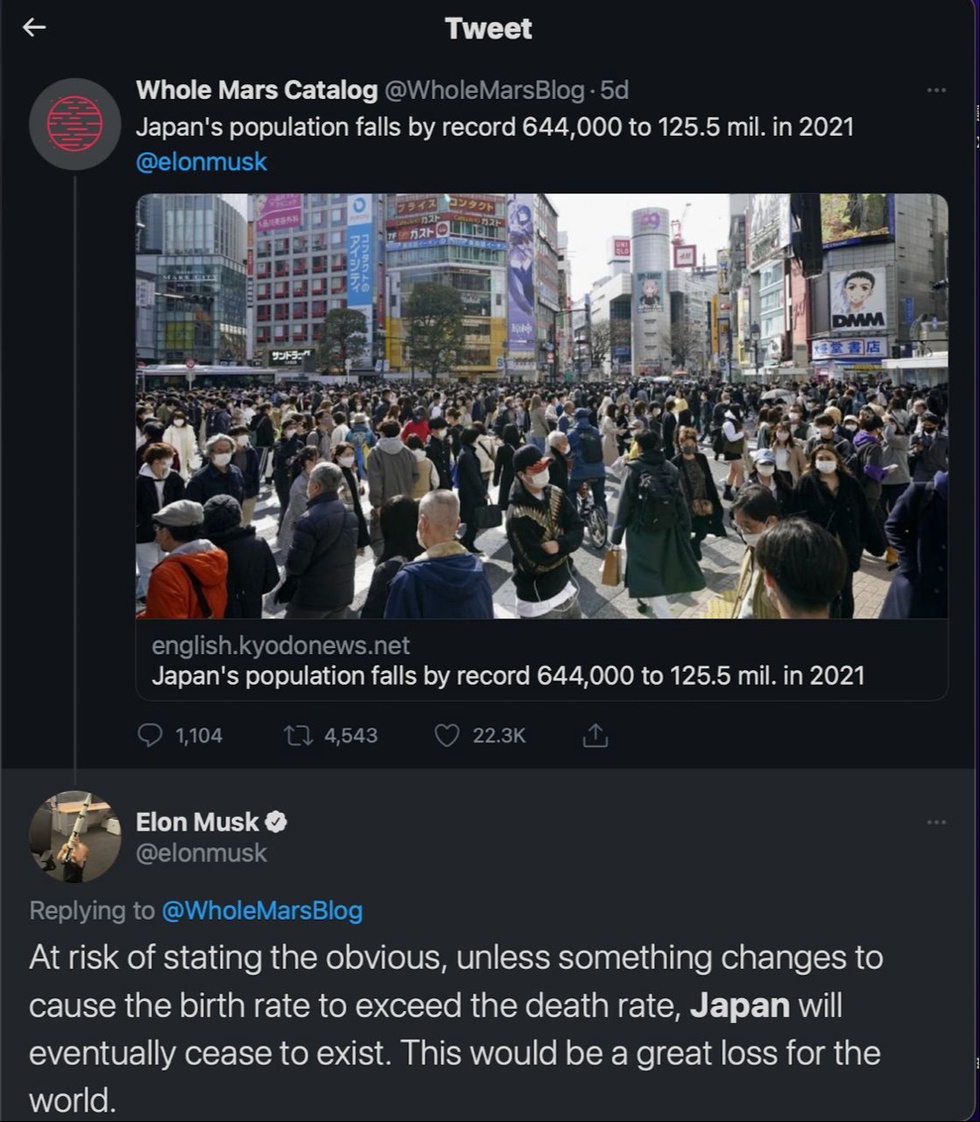Screen dimensions: 980x1122
Task: Open Elon Musk's profile picture
Action: [x=75, y=836]
